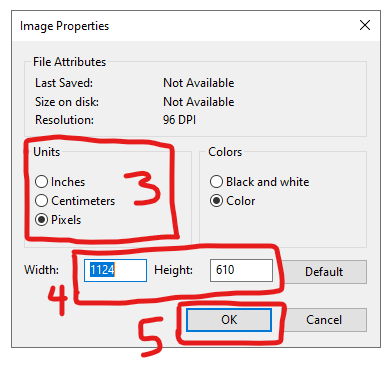
Task: Click the Image Properties title text
Action: [x=64, y=26]
